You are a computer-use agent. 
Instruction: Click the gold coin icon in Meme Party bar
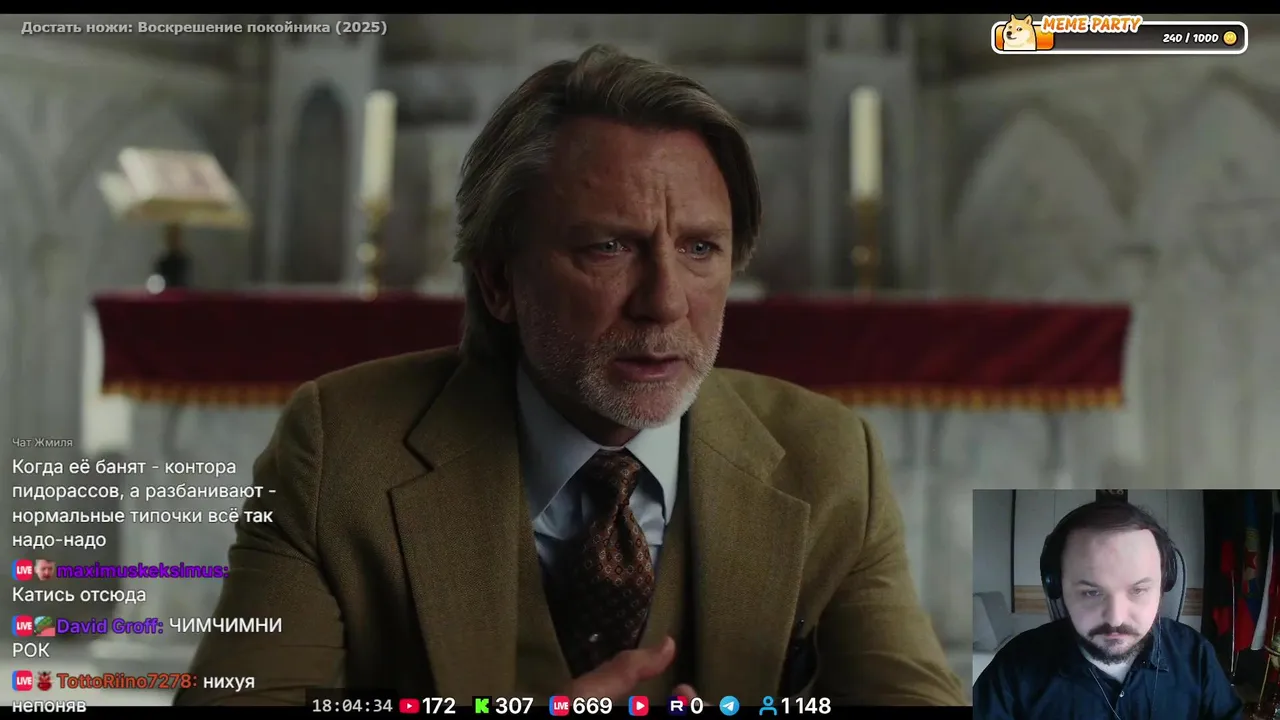(1230, 38)
